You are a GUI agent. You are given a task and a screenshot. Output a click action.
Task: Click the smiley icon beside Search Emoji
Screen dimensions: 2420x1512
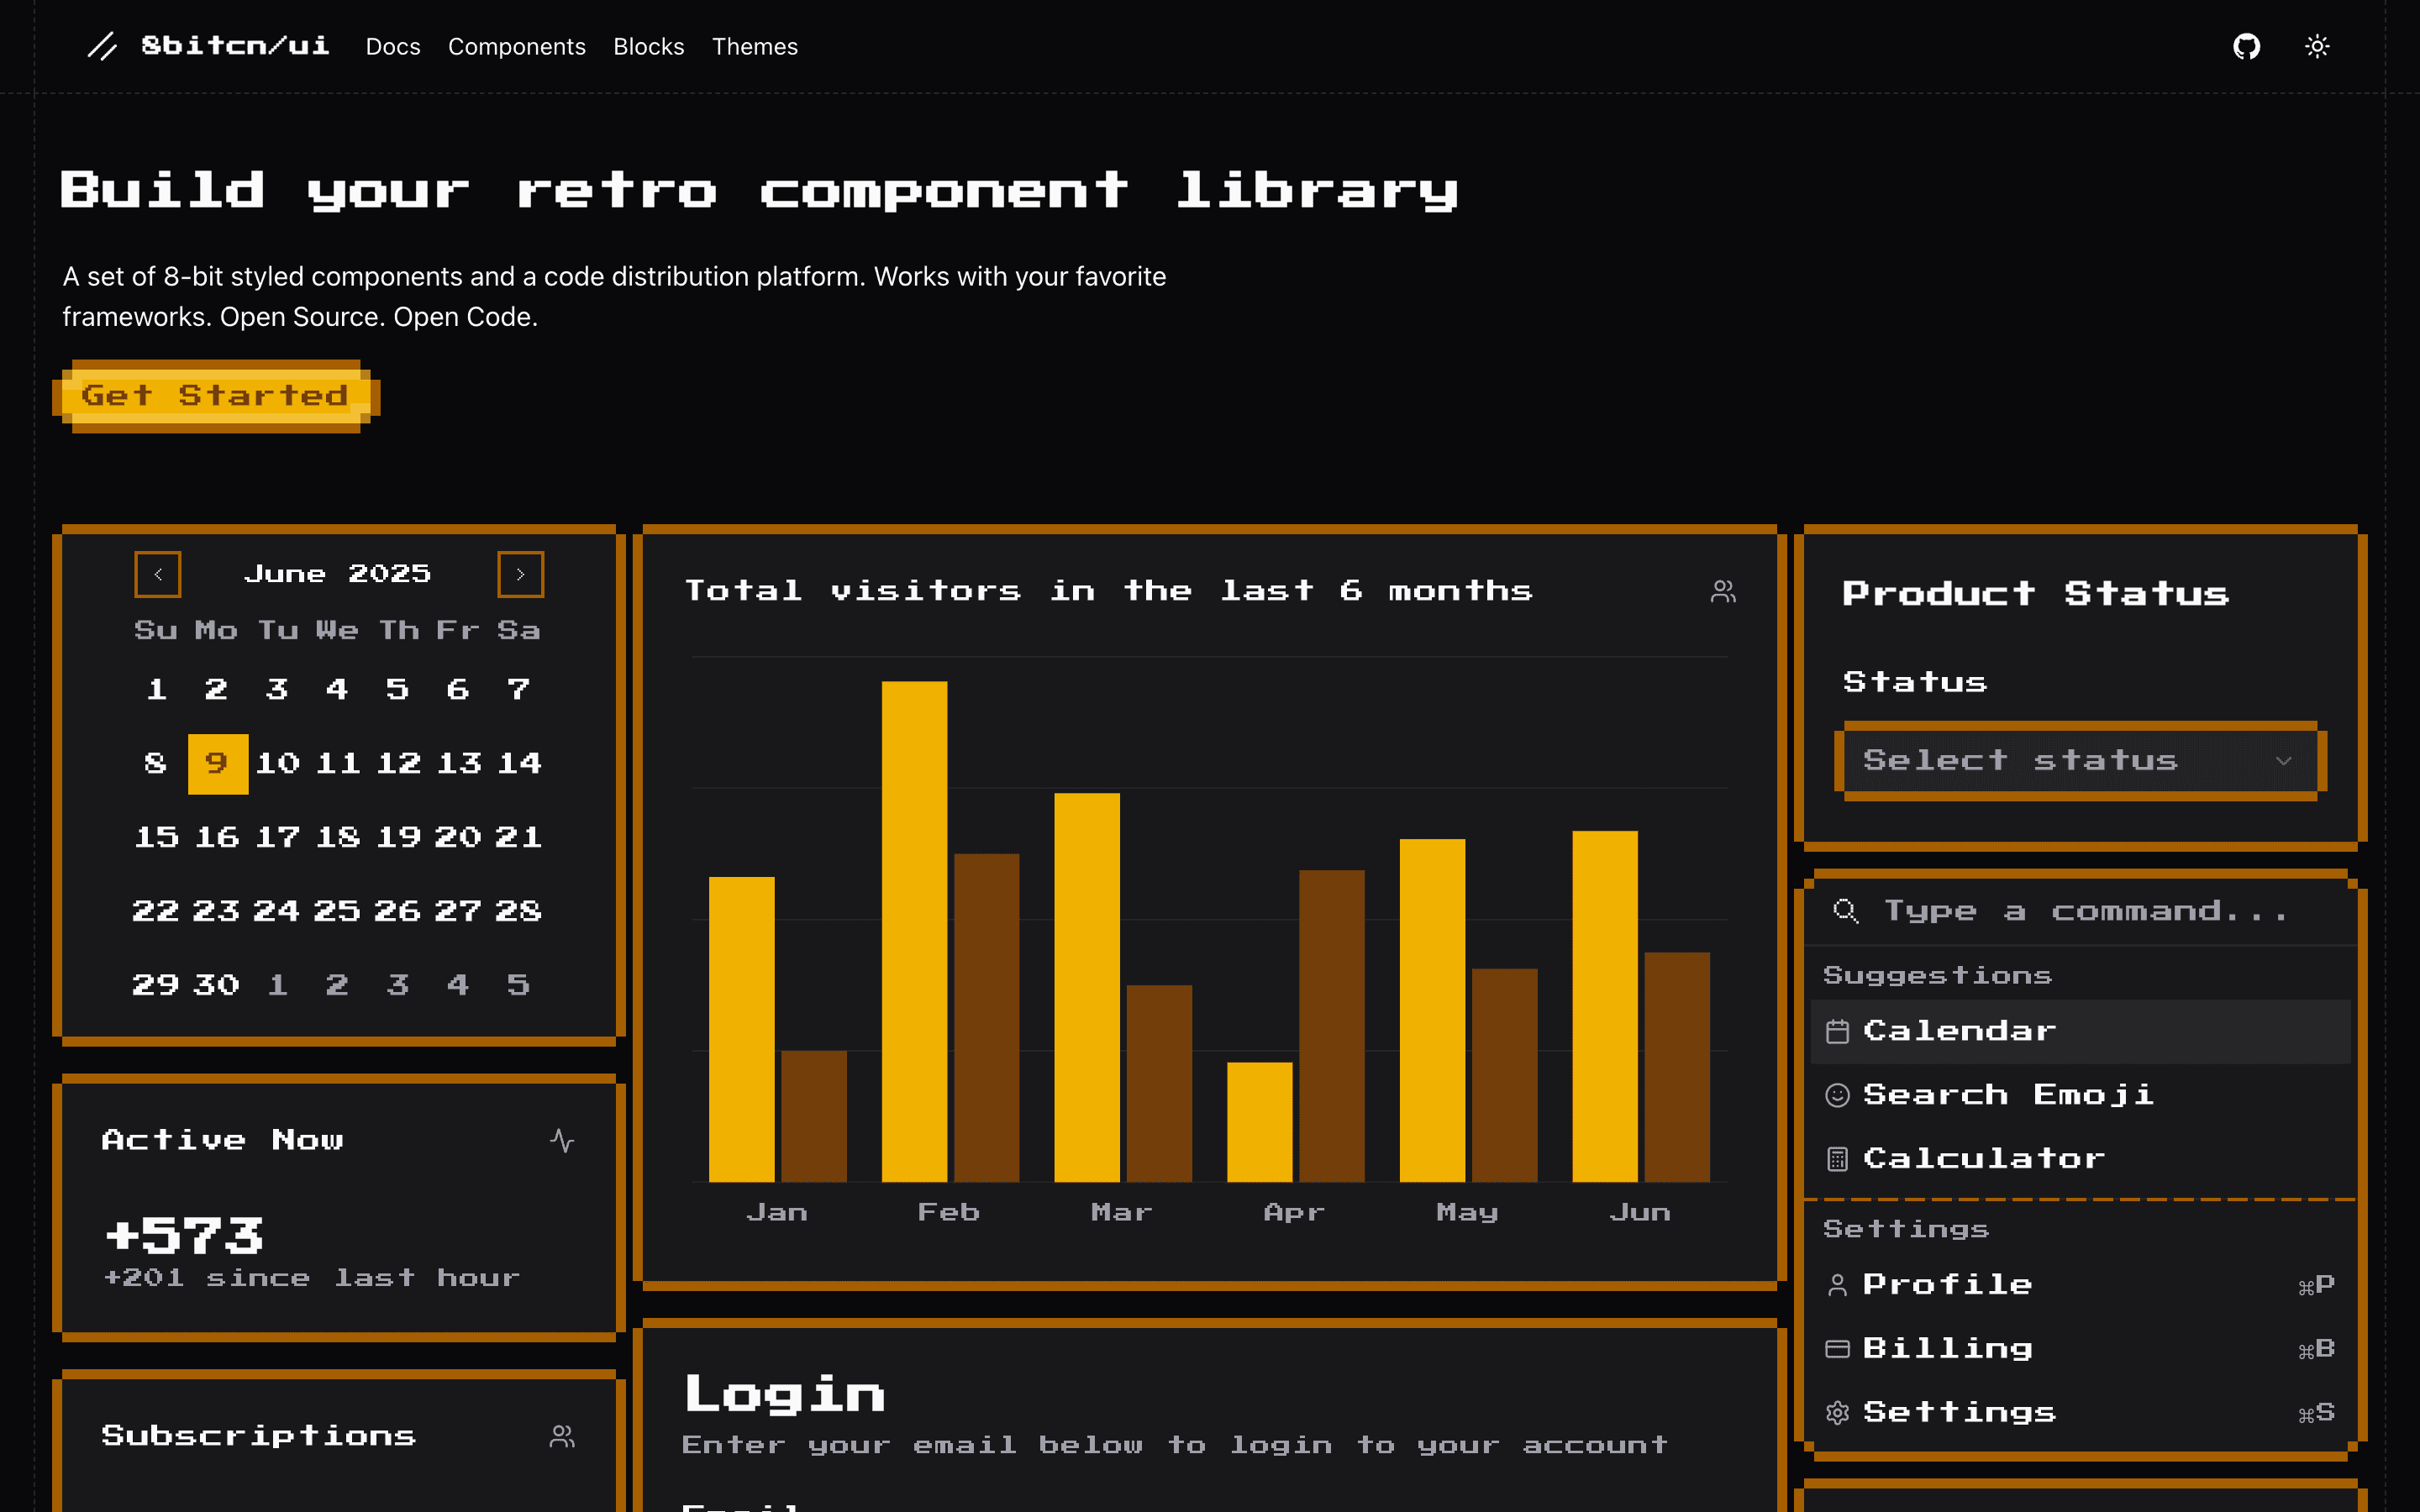(x=1837, y=1095)
